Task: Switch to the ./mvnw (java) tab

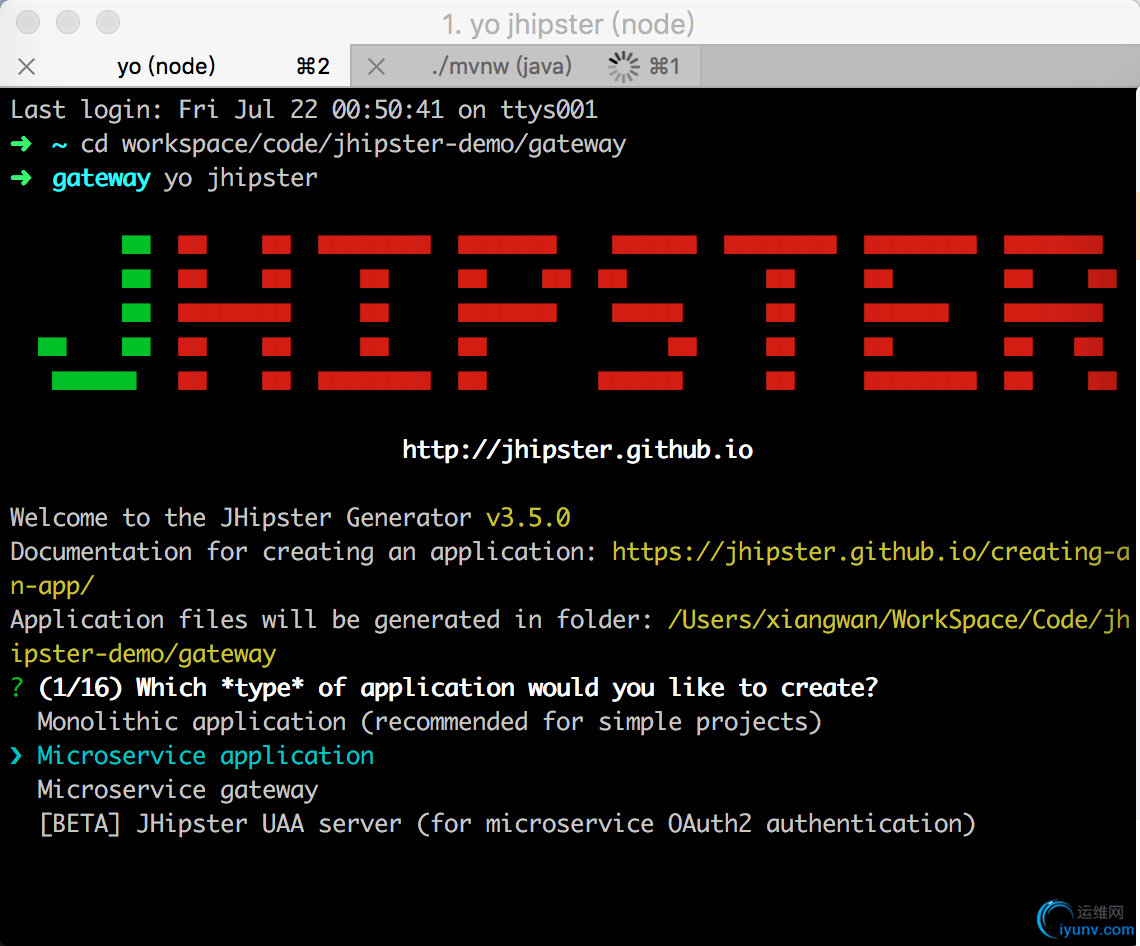Action: (x=525, y=66)
